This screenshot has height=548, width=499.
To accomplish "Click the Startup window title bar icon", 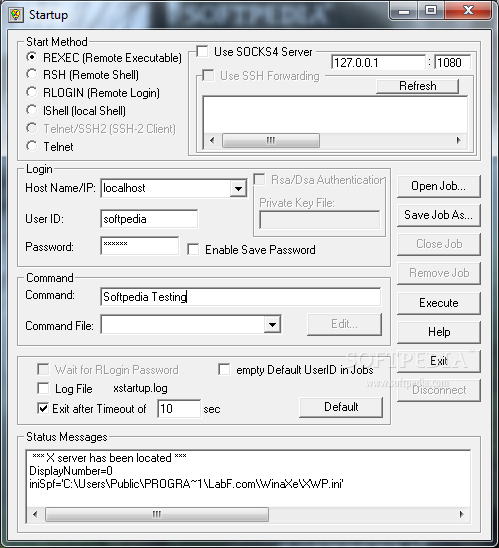I will coord(16,15).
